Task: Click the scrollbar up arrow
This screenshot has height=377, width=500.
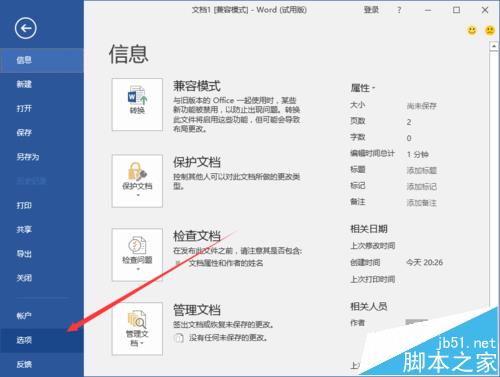Action: pyautogui.click(x=494, y=46)
